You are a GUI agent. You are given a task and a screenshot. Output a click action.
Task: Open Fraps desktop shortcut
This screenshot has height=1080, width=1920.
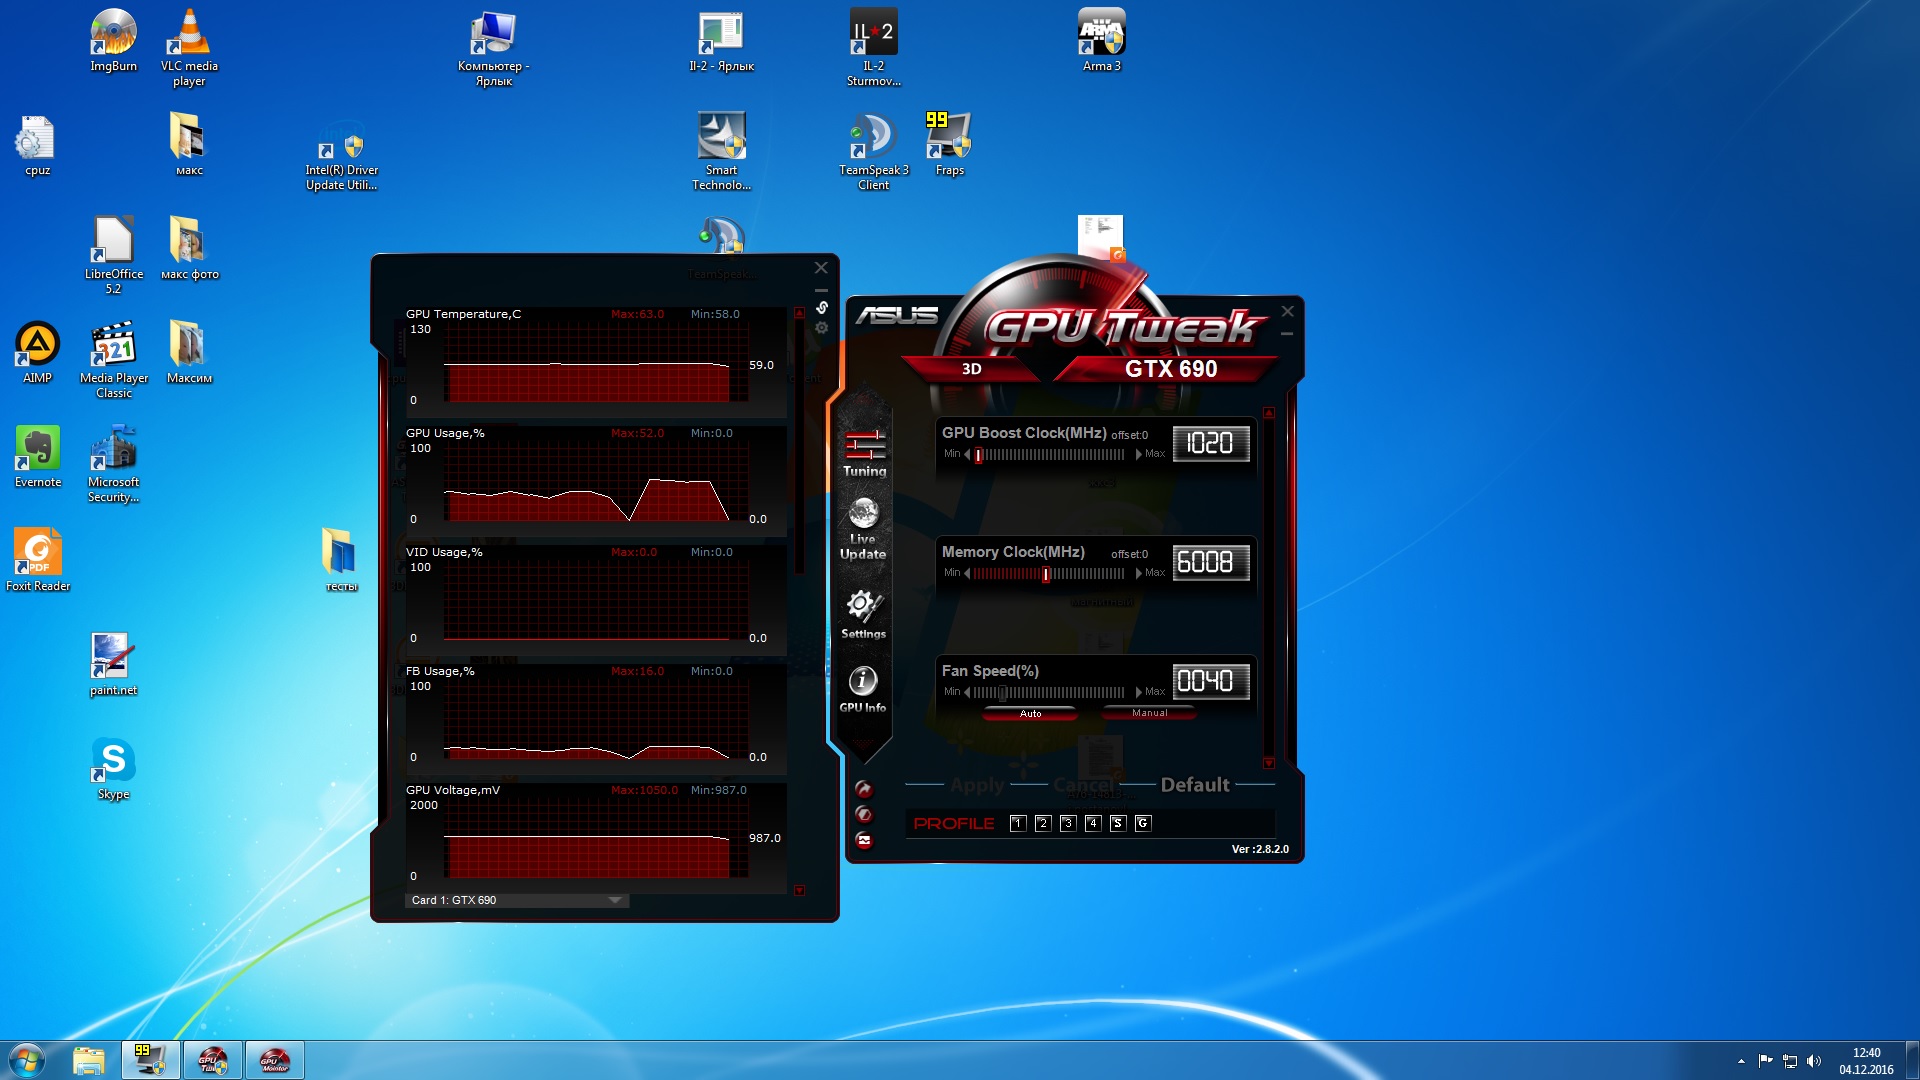point(950,144)
